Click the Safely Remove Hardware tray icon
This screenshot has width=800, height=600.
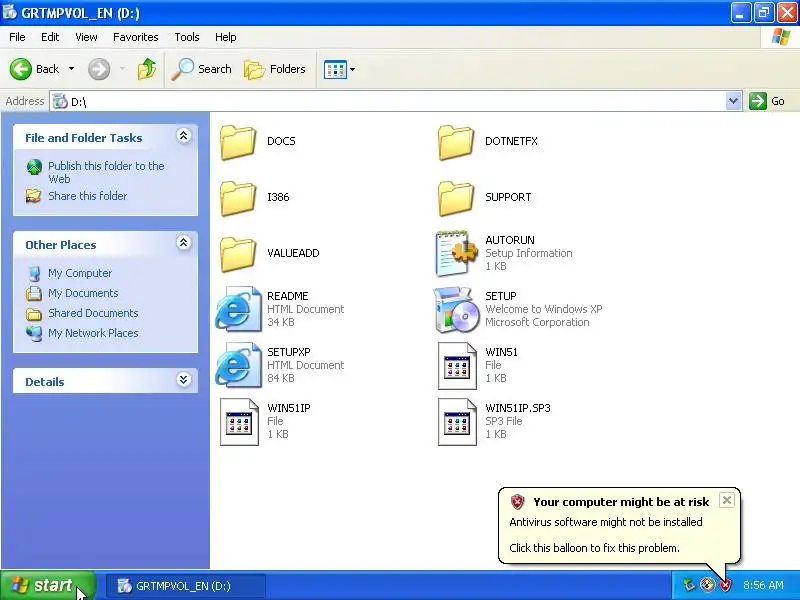point(689,585)
